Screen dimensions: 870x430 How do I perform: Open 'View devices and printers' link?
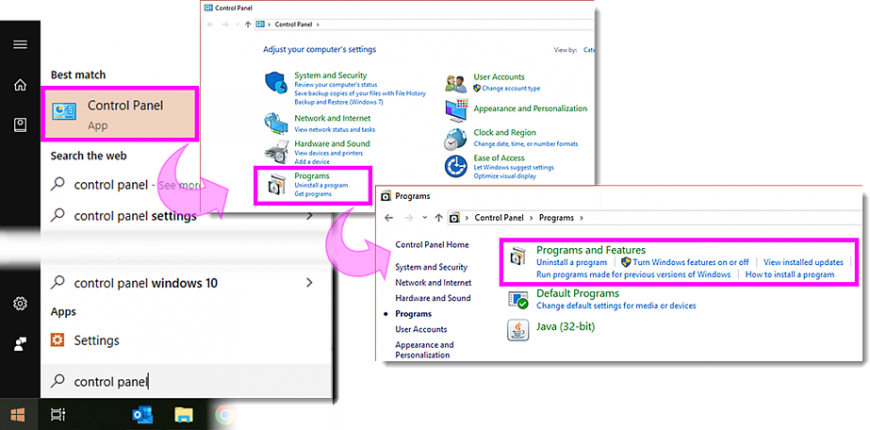(x=328, y=153)
